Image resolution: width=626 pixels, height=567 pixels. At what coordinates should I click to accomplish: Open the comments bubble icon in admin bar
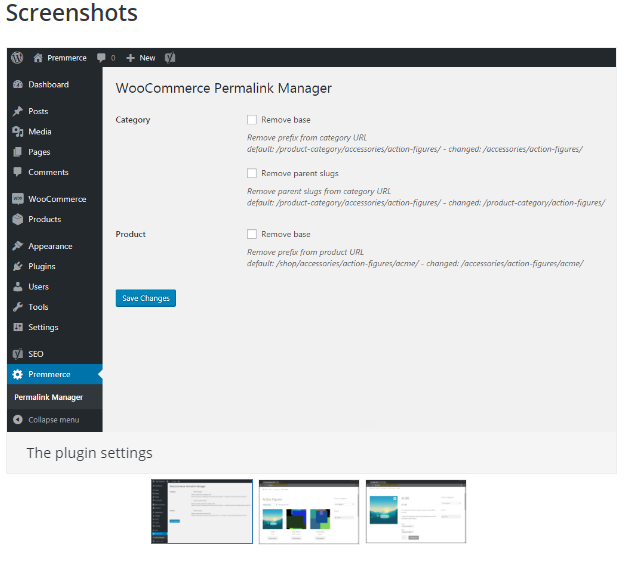(101, 58)
